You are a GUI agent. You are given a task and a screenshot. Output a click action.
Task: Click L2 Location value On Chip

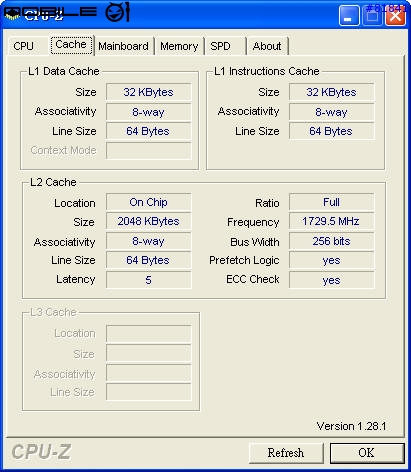point(148,202)
